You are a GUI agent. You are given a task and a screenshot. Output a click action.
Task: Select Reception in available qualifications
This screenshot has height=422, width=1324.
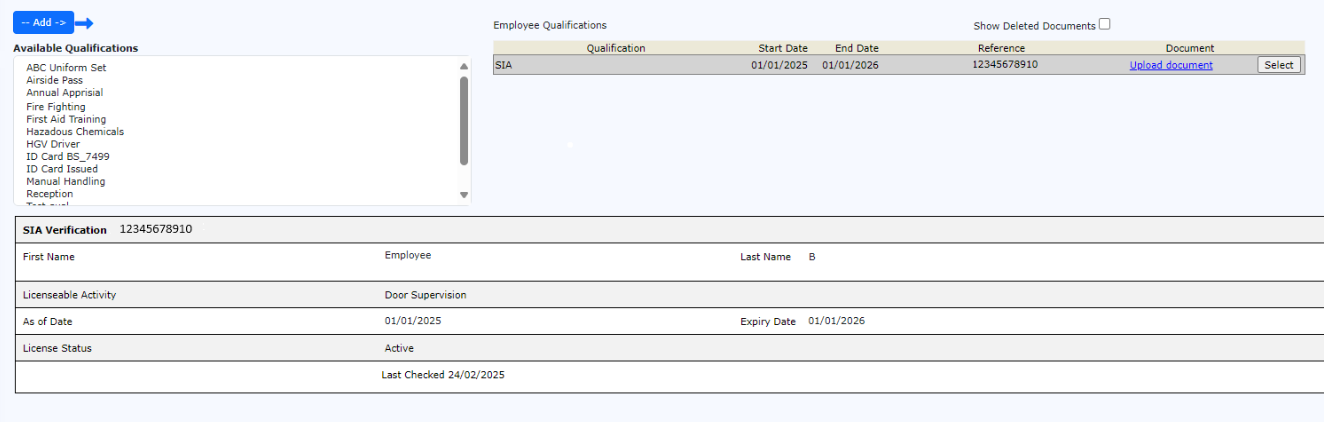point(49,194)
